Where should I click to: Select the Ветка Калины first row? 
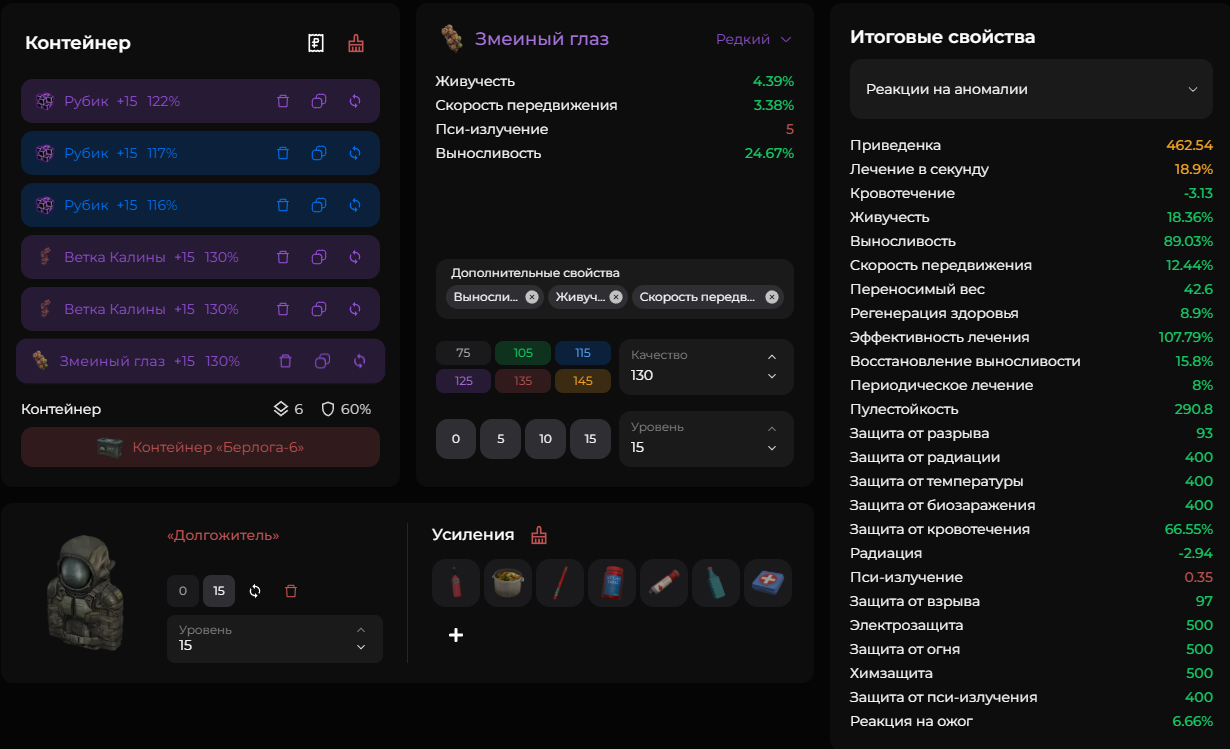[150, 257]
